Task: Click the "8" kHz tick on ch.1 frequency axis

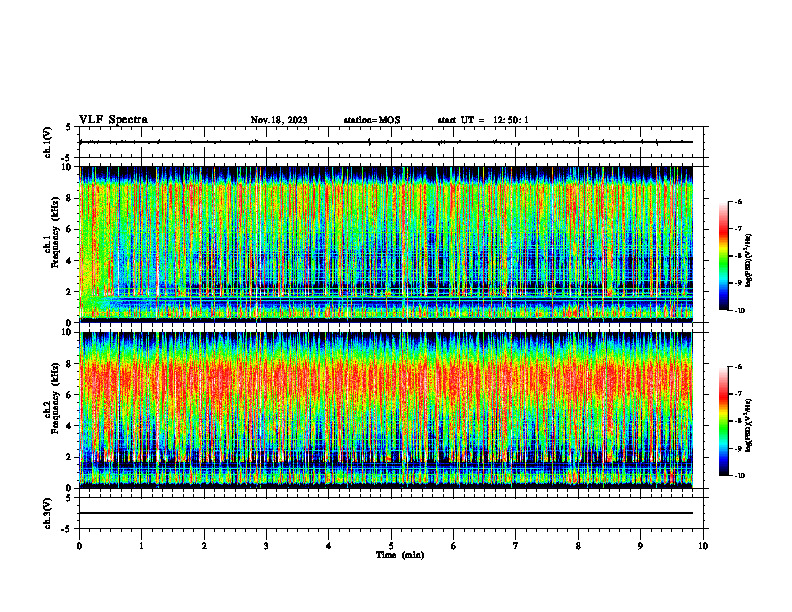Action: (x=70, y=198)
